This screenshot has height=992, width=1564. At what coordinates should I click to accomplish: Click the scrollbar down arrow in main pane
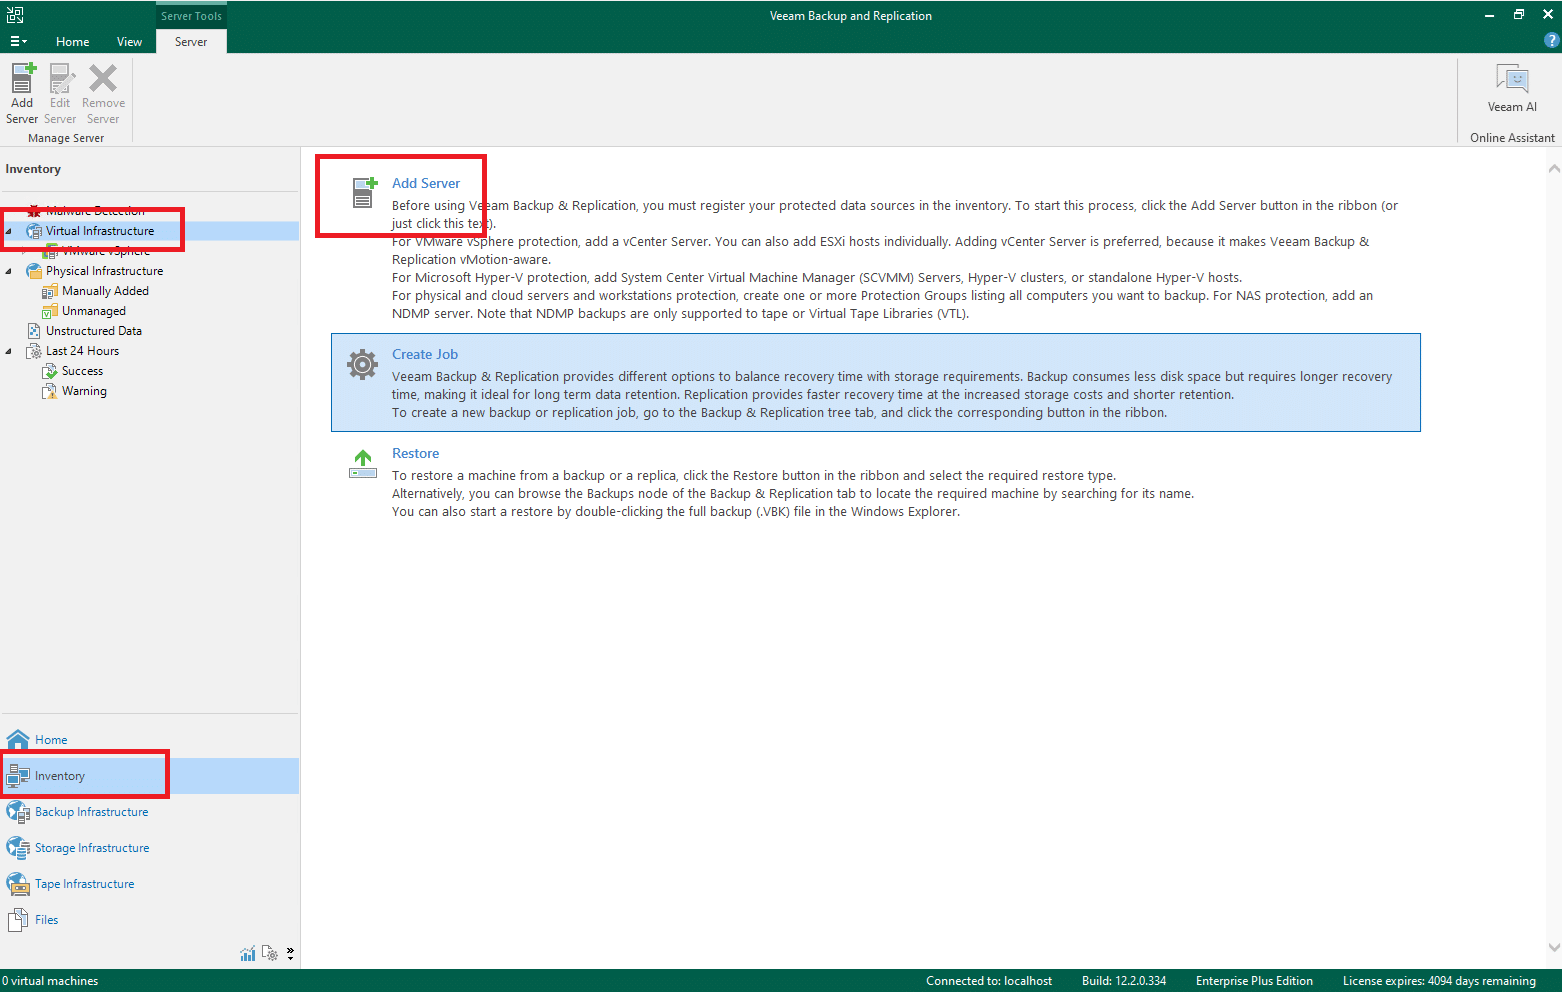point(1553,947)
